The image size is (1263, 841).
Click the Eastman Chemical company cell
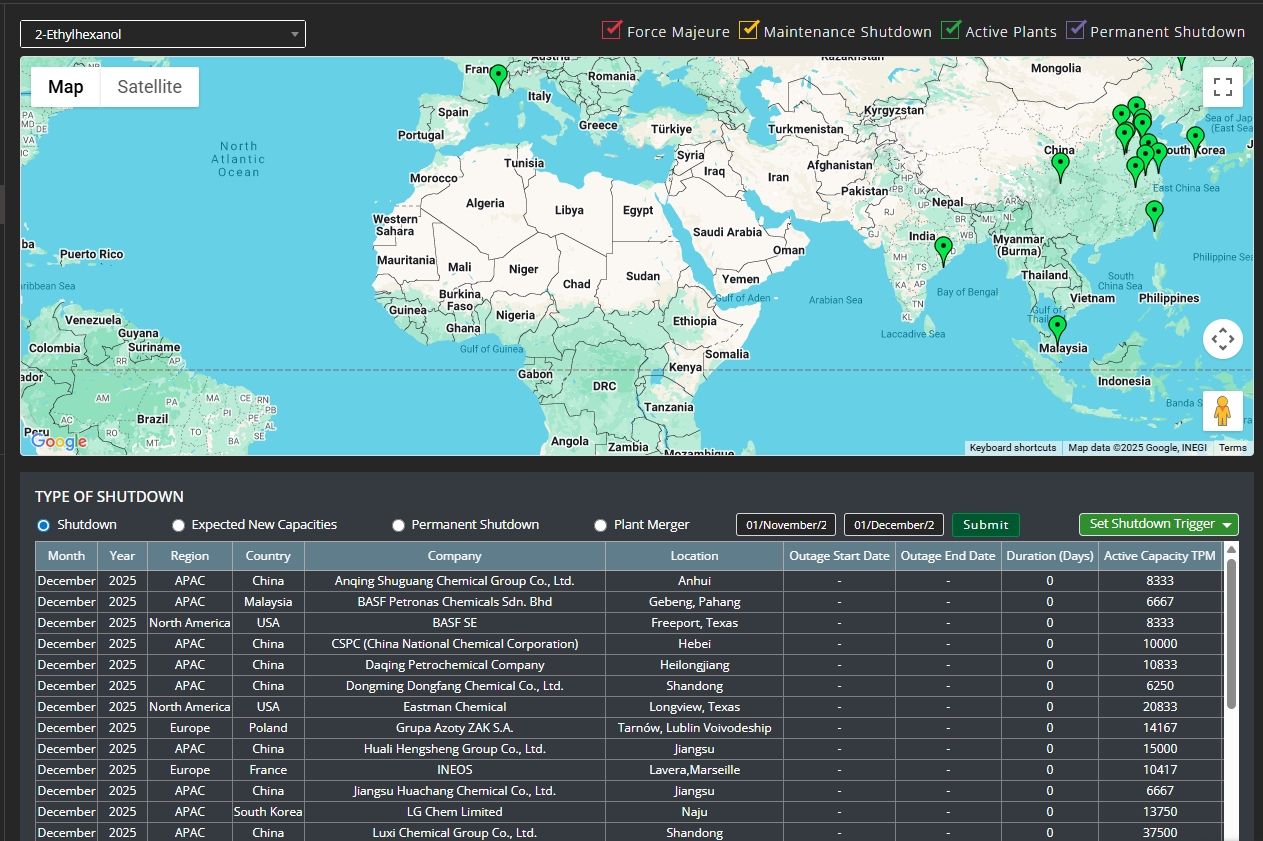coord(455,707)
